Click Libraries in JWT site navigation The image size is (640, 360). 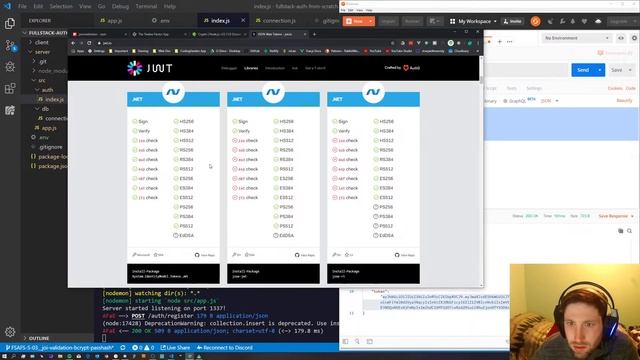pyautogui.click(x=251, y=68)
